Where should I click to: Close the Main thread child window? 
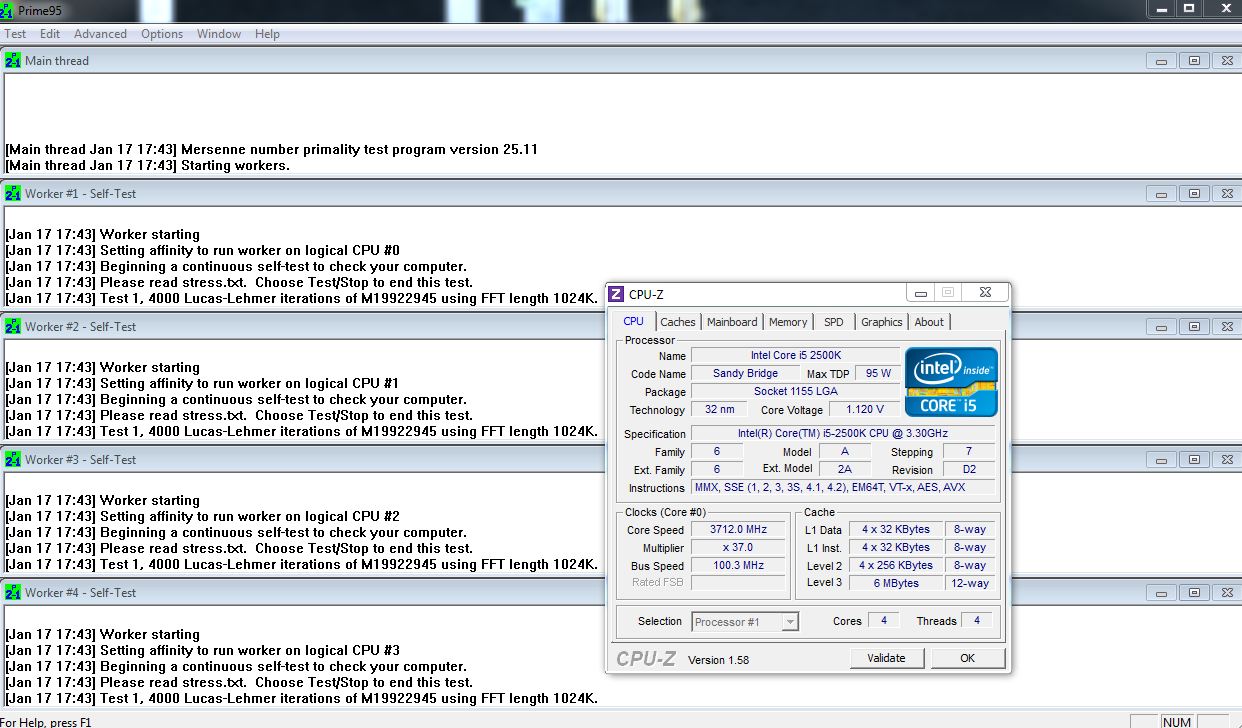click(x=1226, y=61)
